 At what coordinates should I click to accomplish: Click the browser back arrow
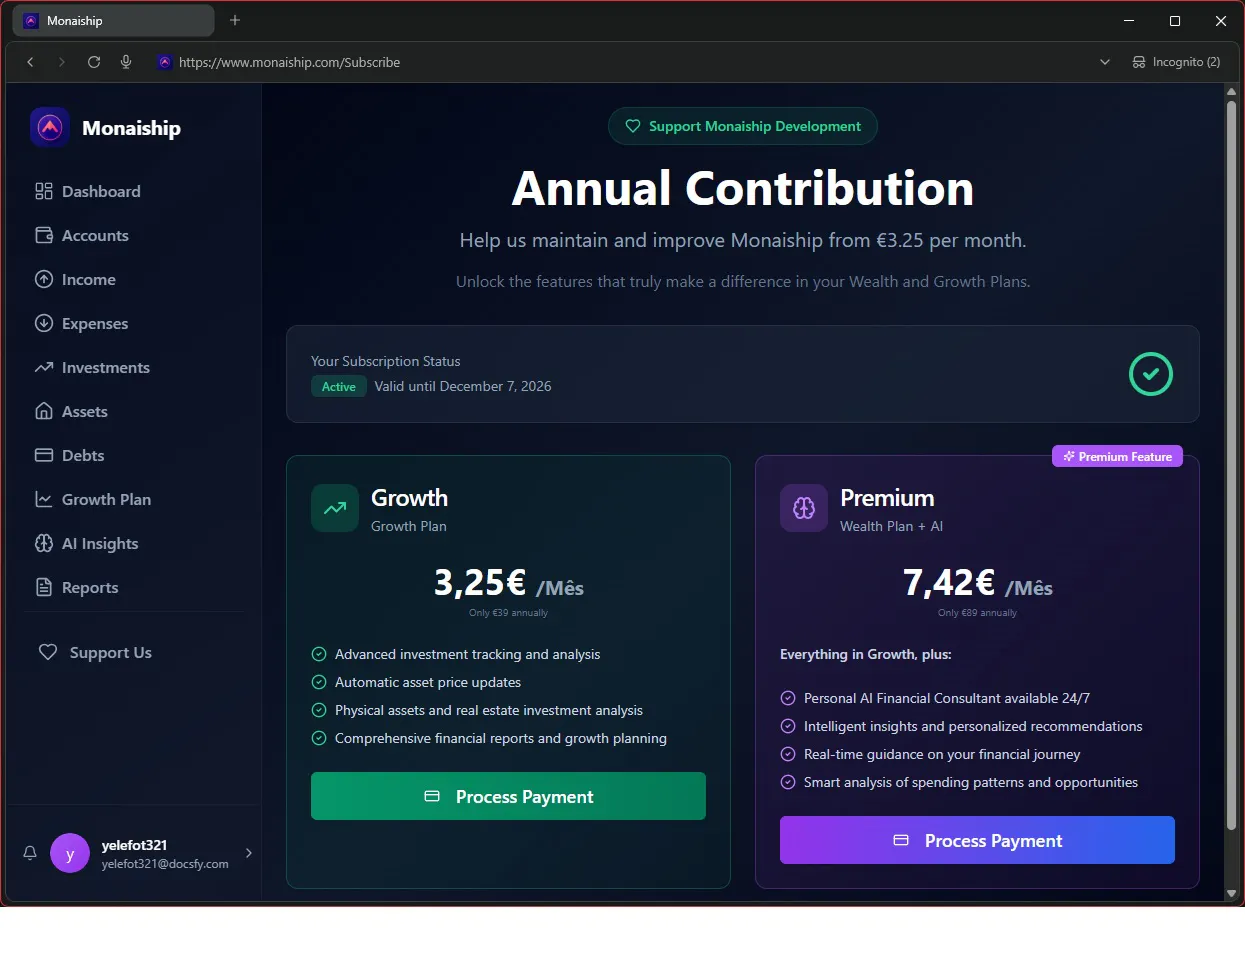[31, 62]
